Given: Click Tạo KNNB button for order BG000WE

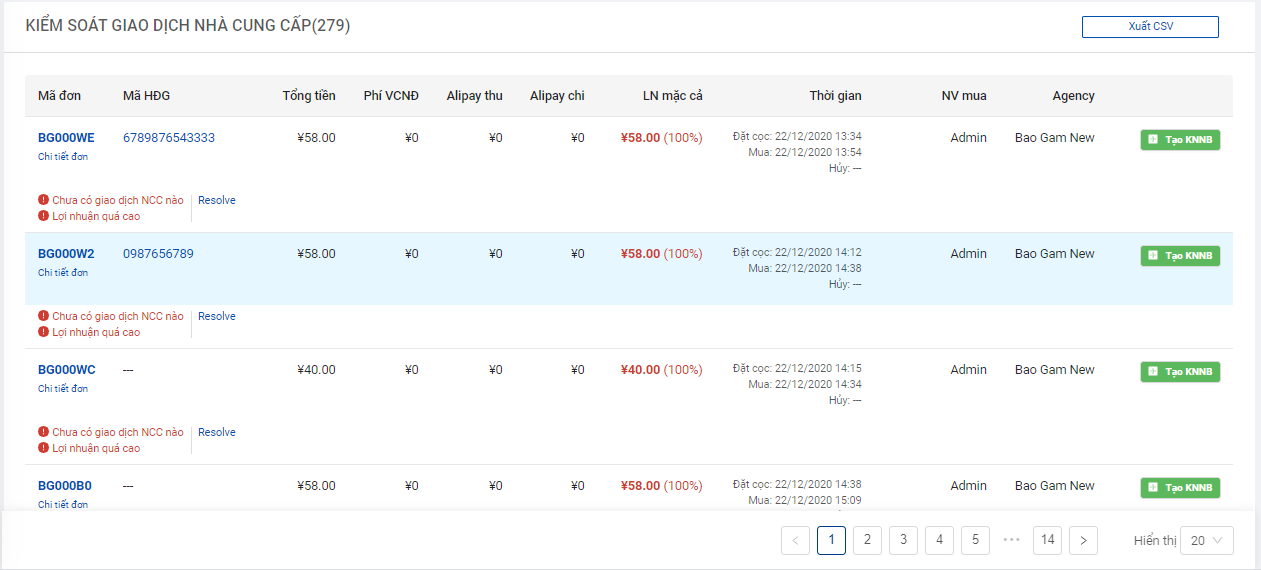Looking at the screenshot, I should (x=1180, y=140).
